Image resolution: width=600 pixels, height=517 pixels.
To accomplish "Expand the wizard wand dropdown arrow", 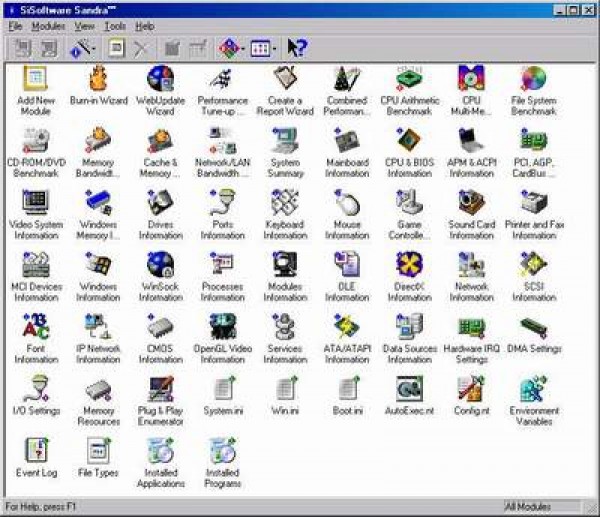I will pos(94,49).
